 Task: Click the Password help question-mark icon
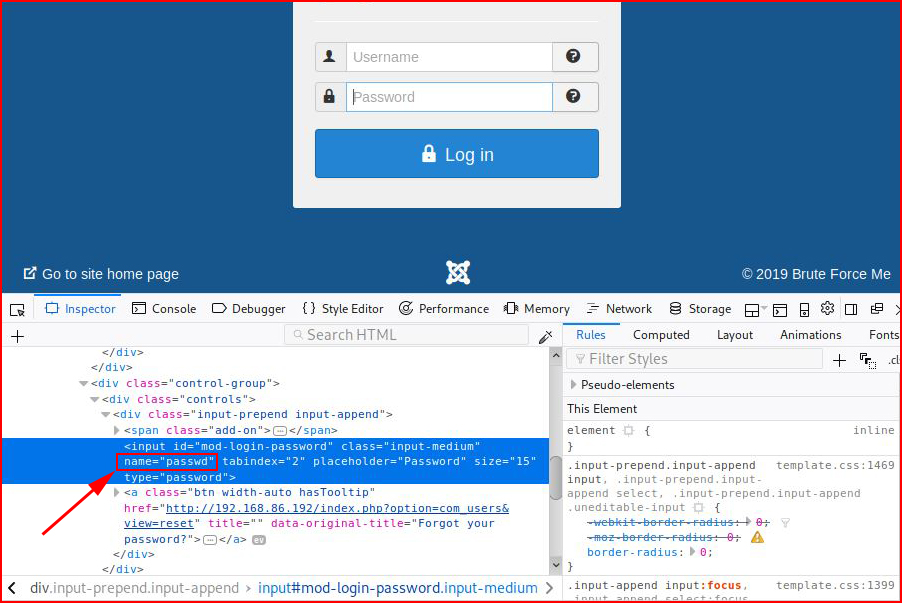tap(573, 96)
